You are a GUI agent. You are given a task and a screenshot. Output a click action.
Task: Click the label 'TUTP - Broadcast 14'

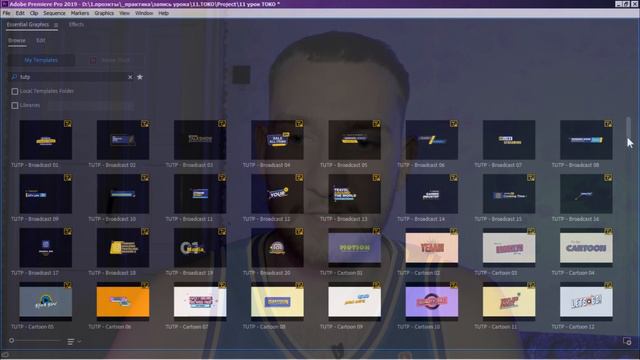tap(421, 219)
